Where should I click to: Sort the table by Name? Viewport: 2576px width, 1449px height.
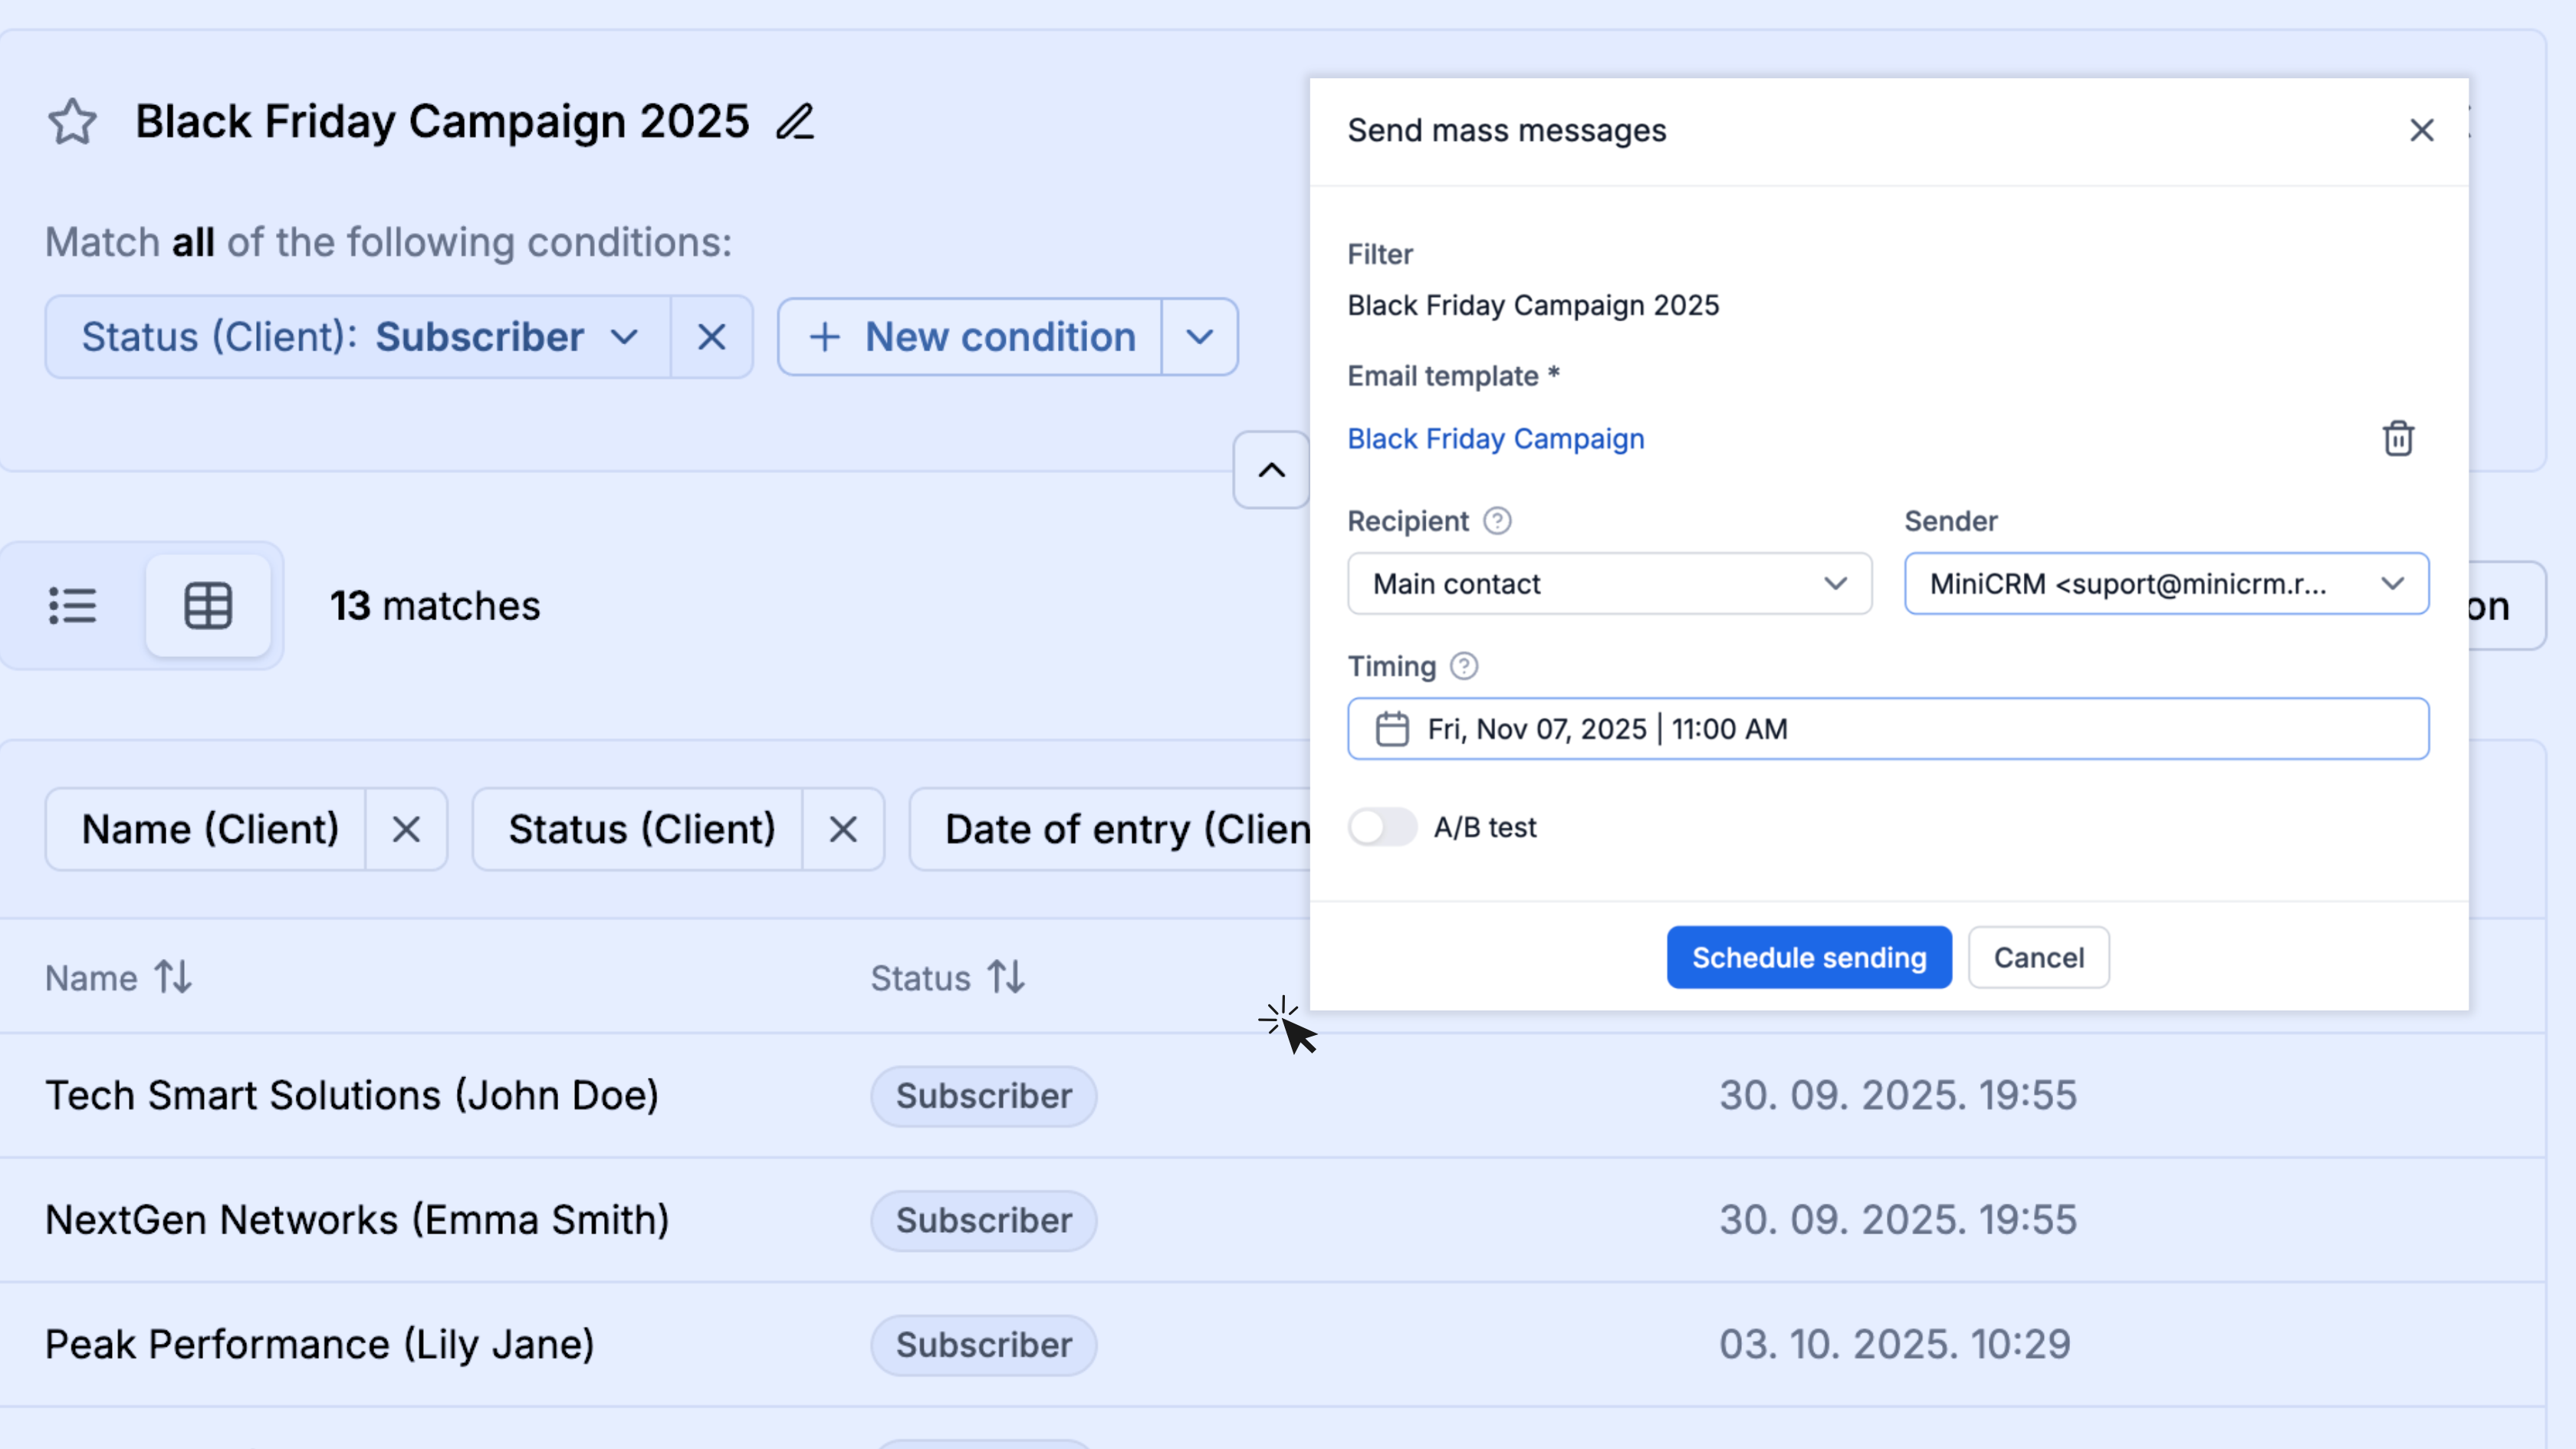tap(171, 977)
